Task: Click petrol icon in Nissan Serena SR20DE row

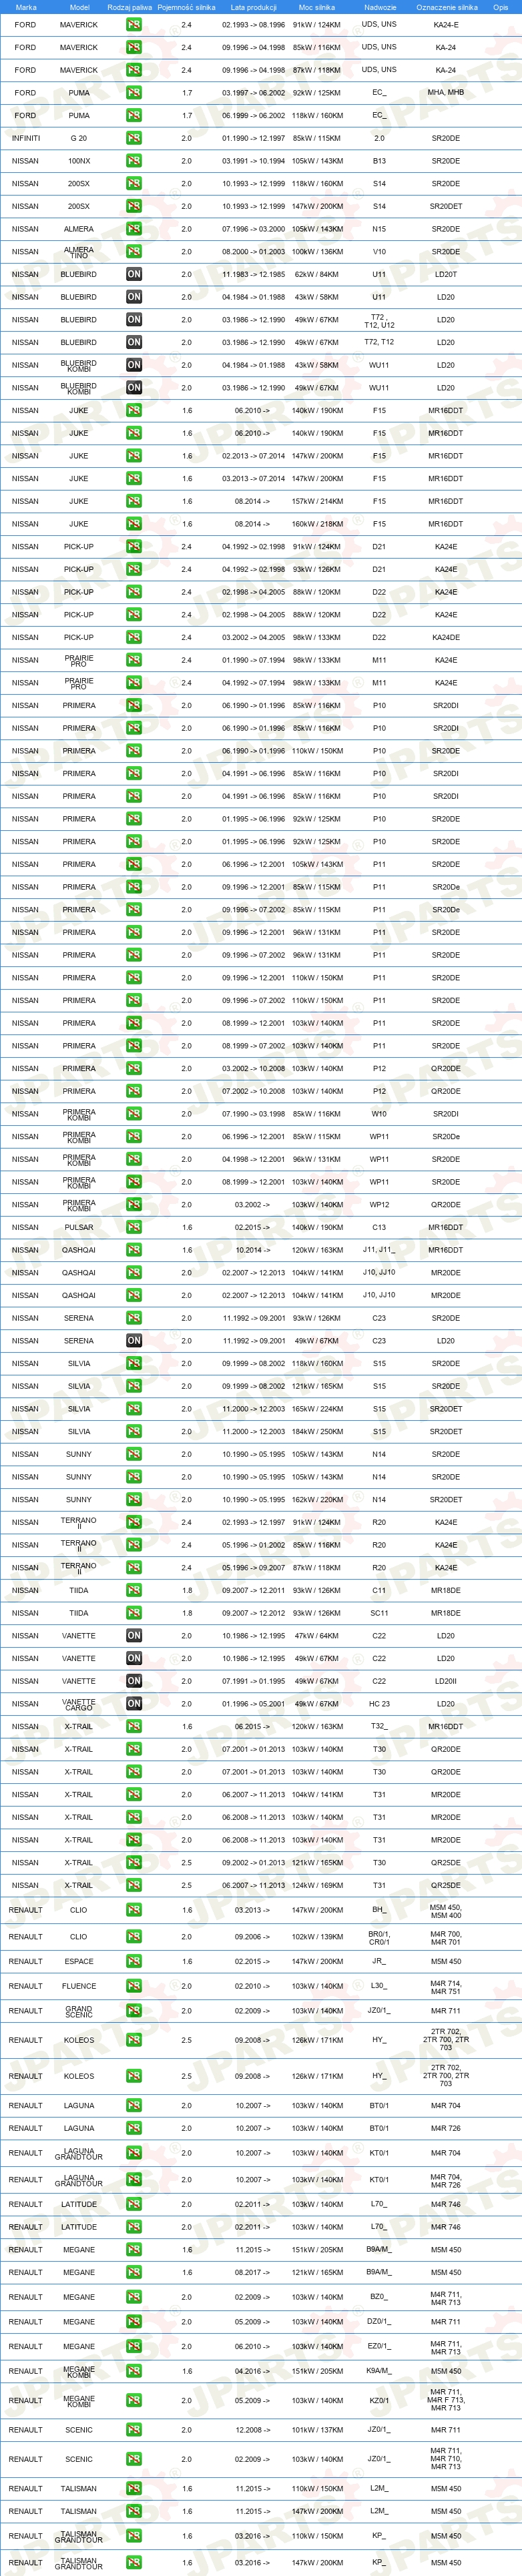Action: coord(134,1318)
